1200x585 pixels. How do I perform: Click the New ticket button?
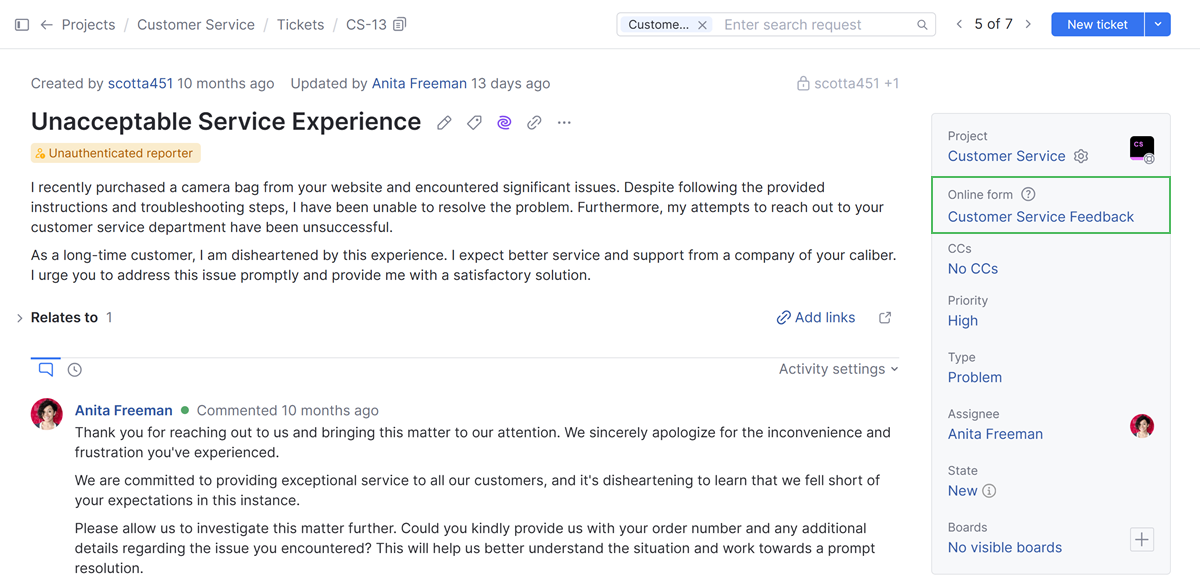tap(1097, 24)
